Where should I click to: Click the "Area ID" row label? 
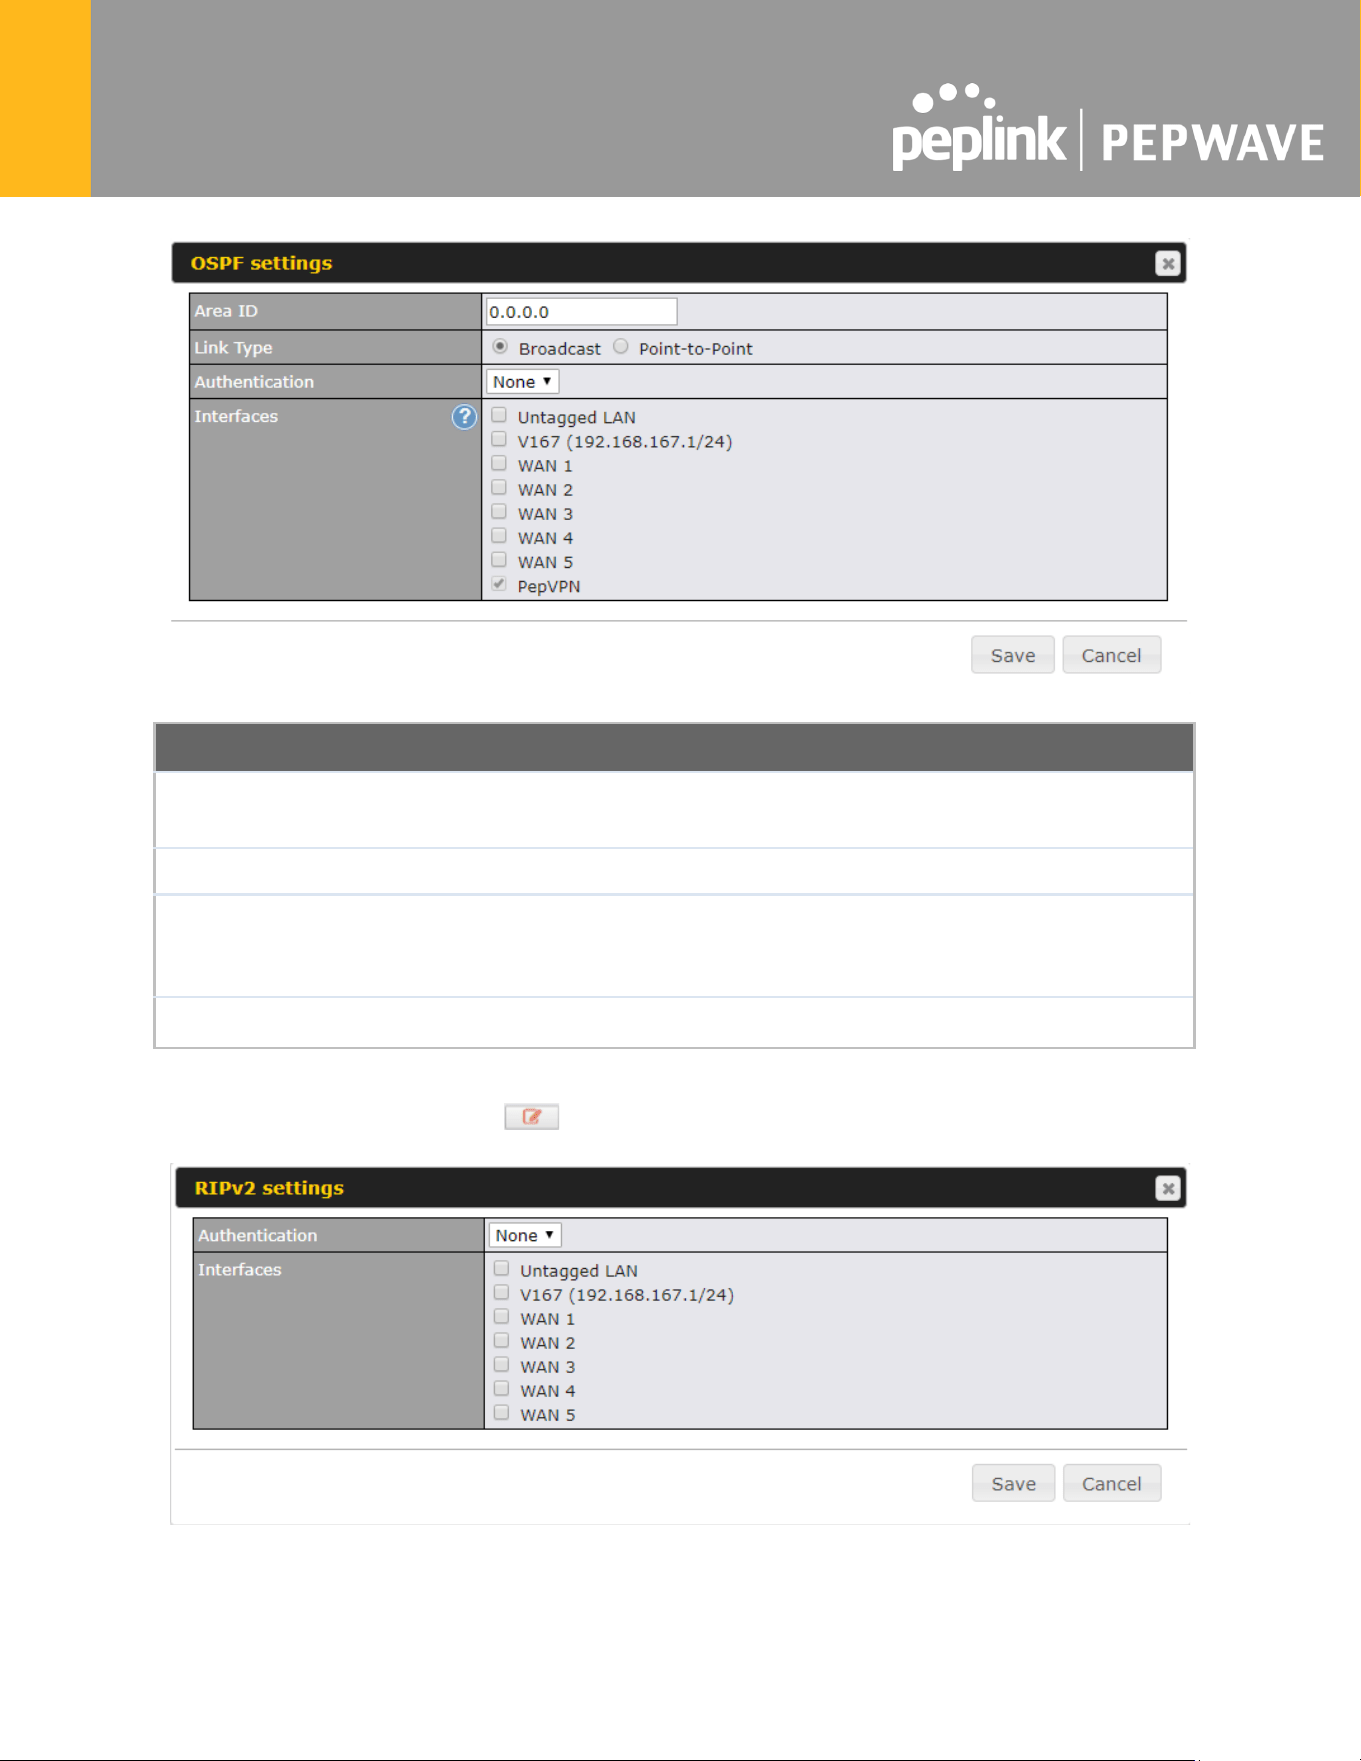coord(226,311)
